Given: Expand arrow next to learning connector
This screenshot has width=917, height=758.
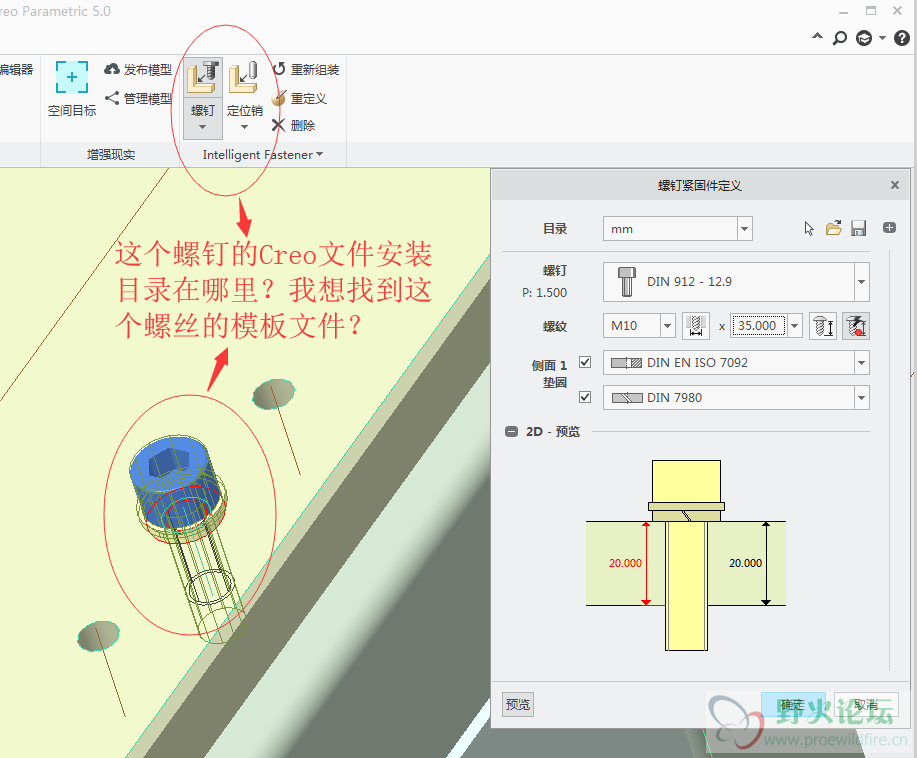Looking at the screenshot, I should [x=882, y=39].
